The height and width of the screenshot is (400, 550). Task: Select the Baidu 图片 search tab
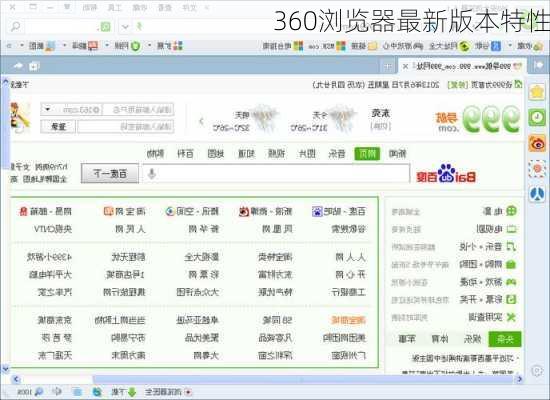click(x=307, y=153)
